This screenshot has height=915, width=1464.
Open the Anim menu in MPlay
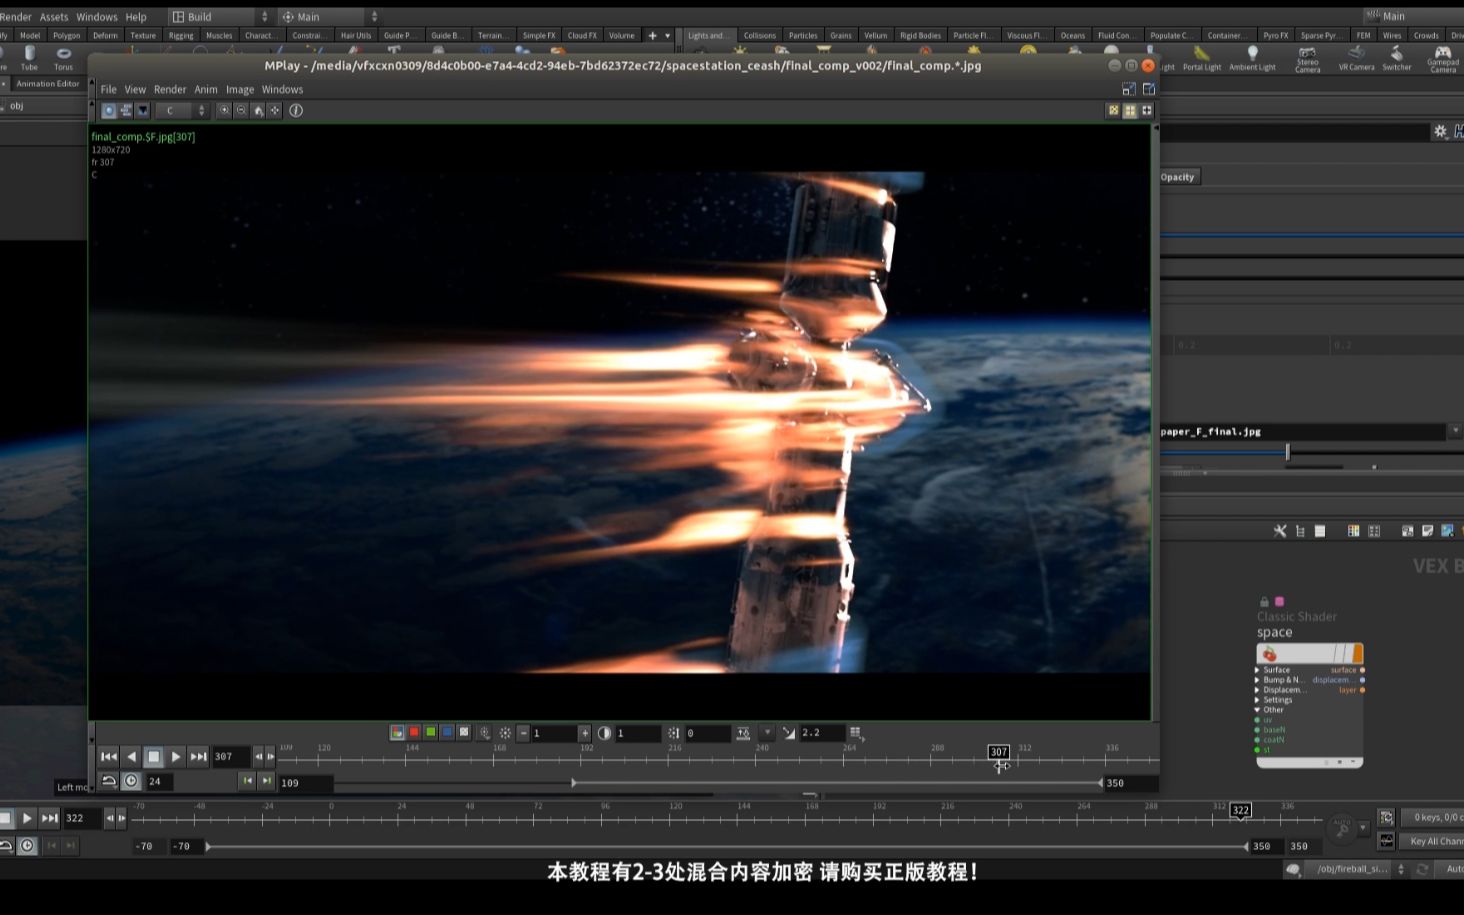click(206, 89)
